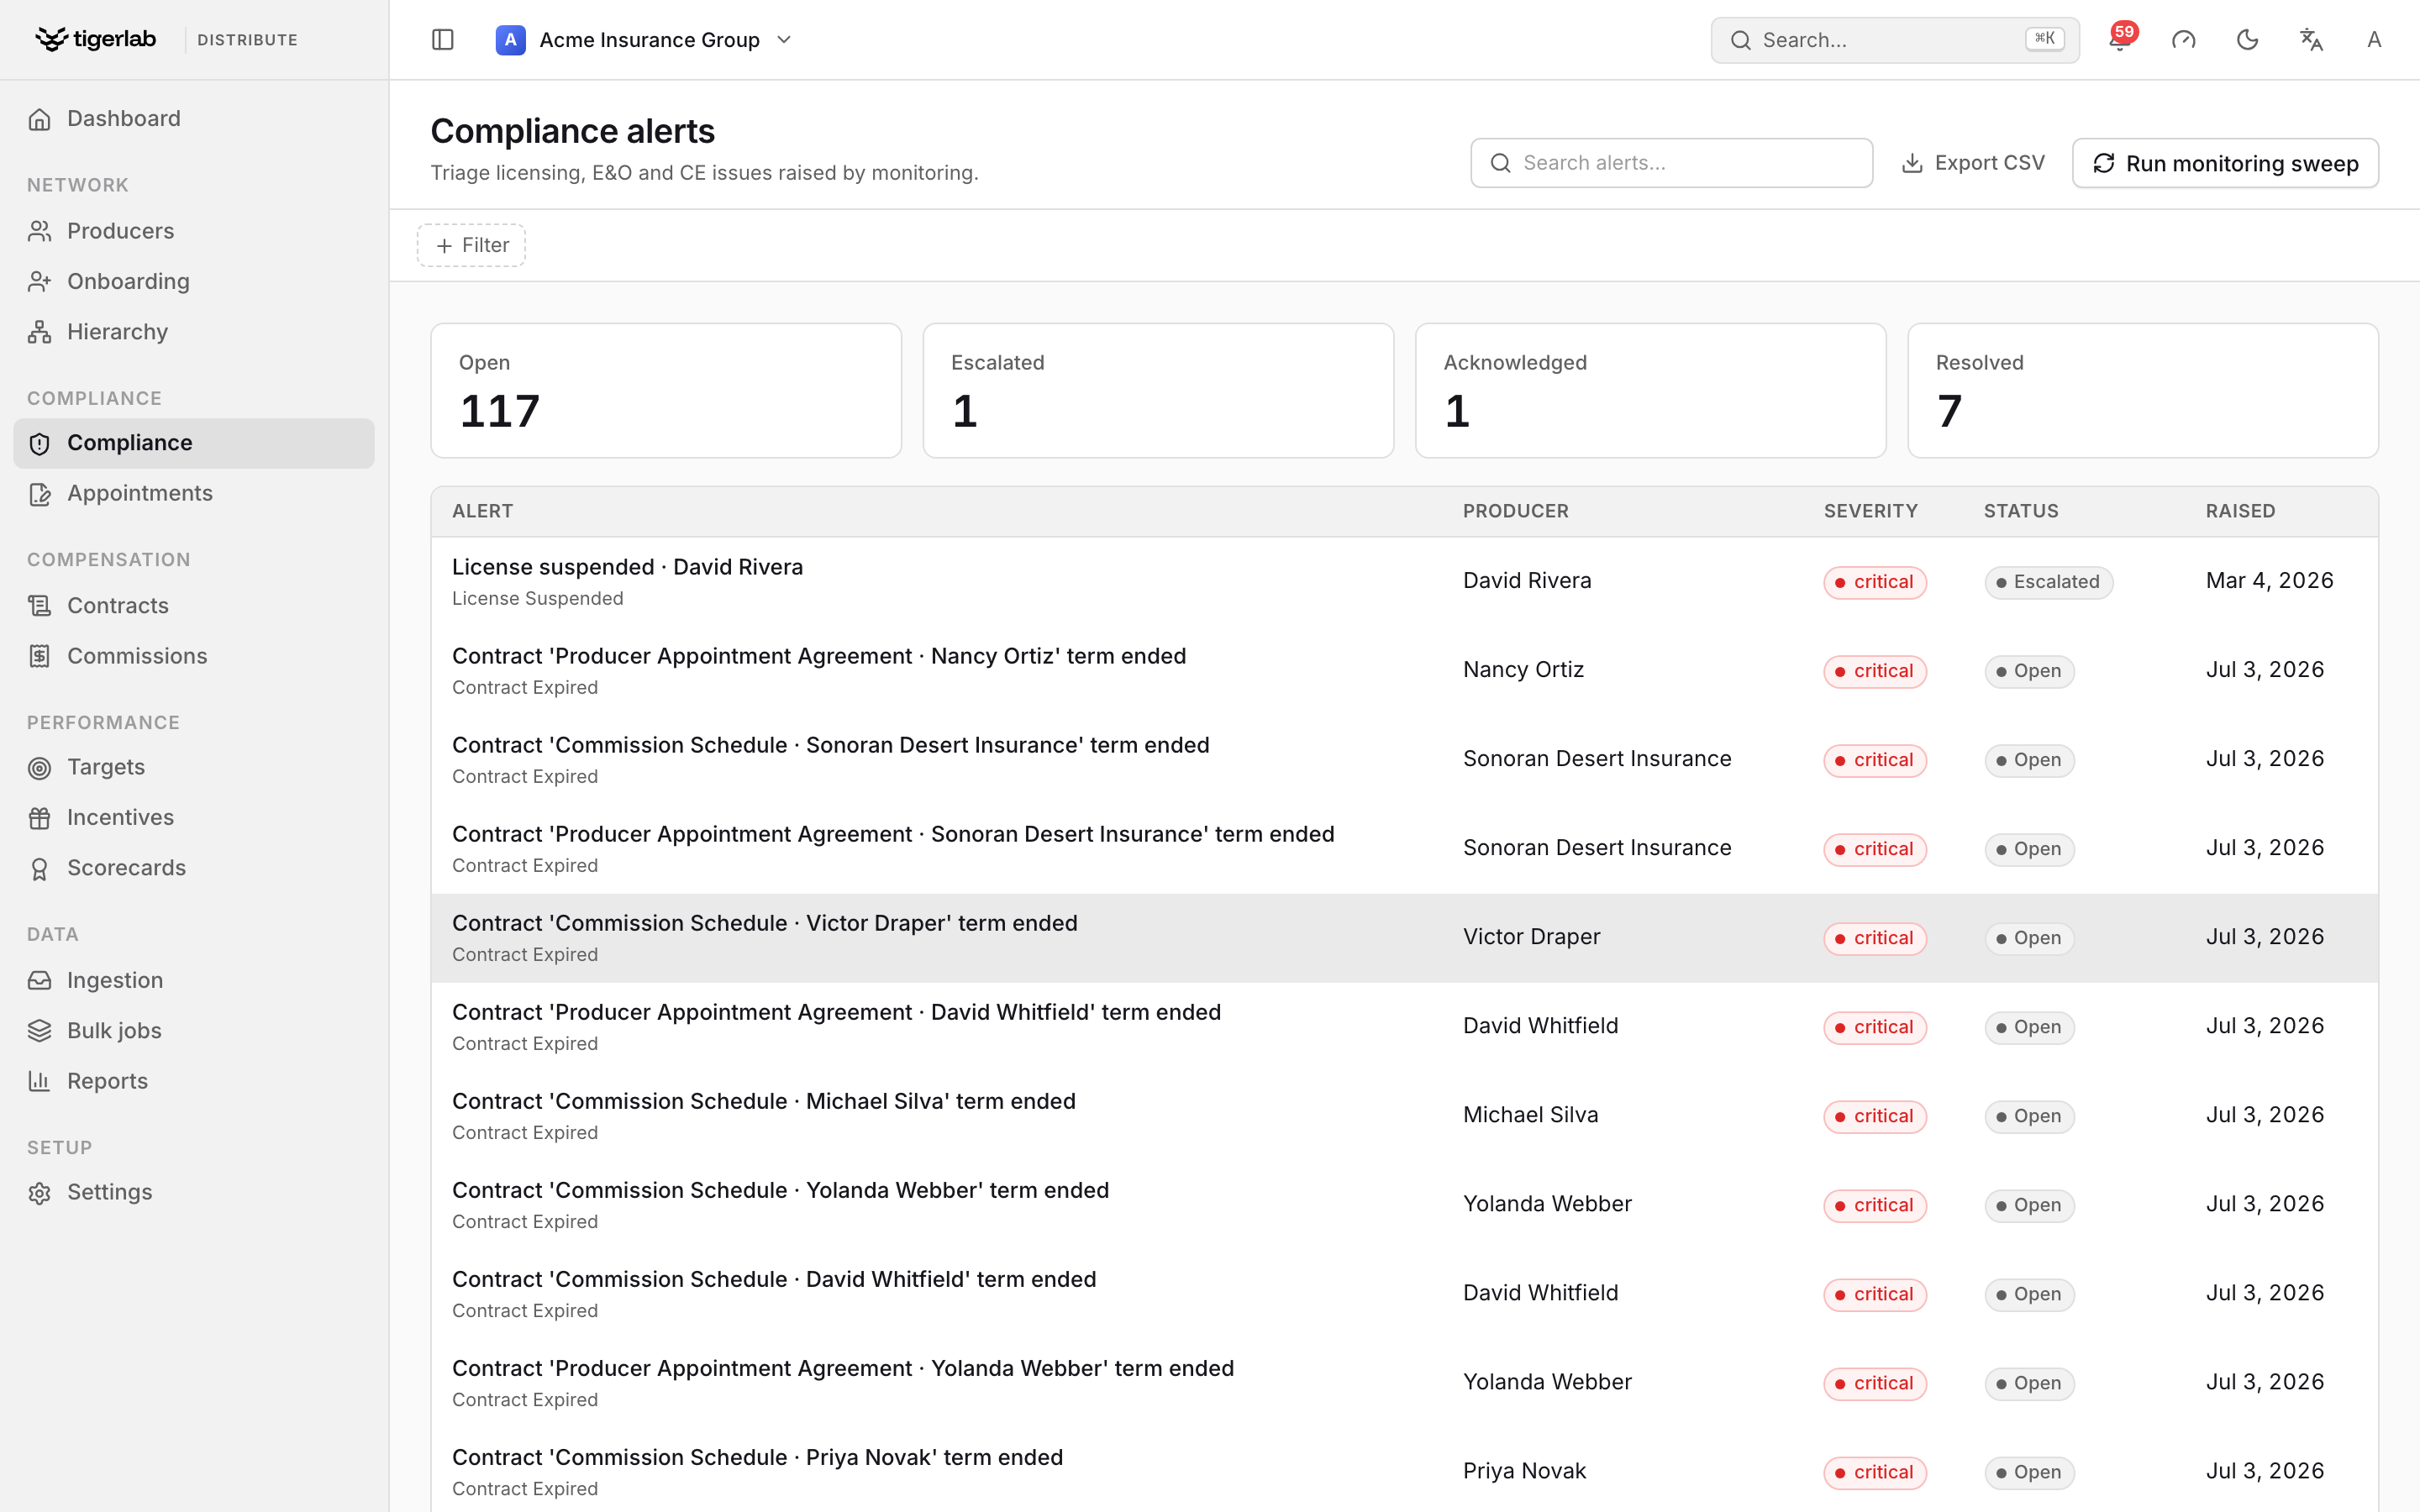Click the Escalated status badge for David Rivera
Screen dimensions: 2420x1512
tap(2048, 582)
